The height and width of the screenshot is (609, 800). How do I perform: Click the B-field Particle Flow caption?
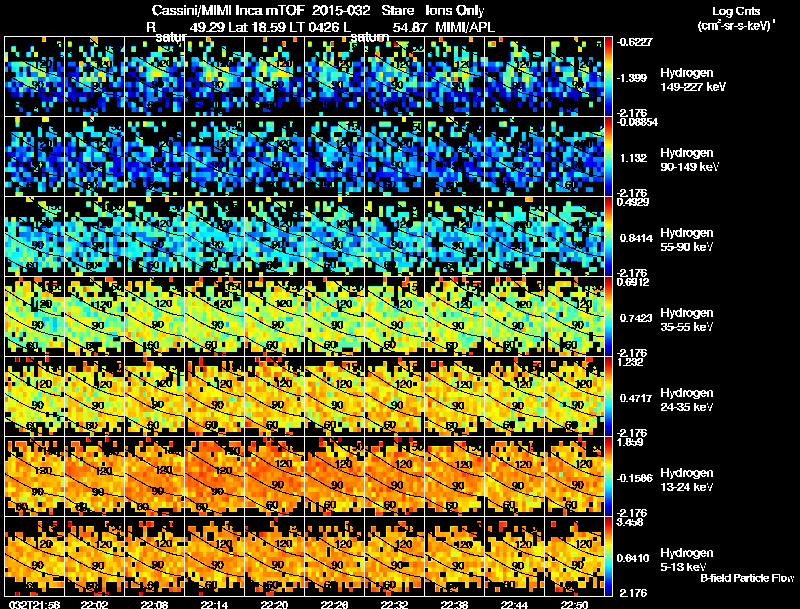pos(747,578)
